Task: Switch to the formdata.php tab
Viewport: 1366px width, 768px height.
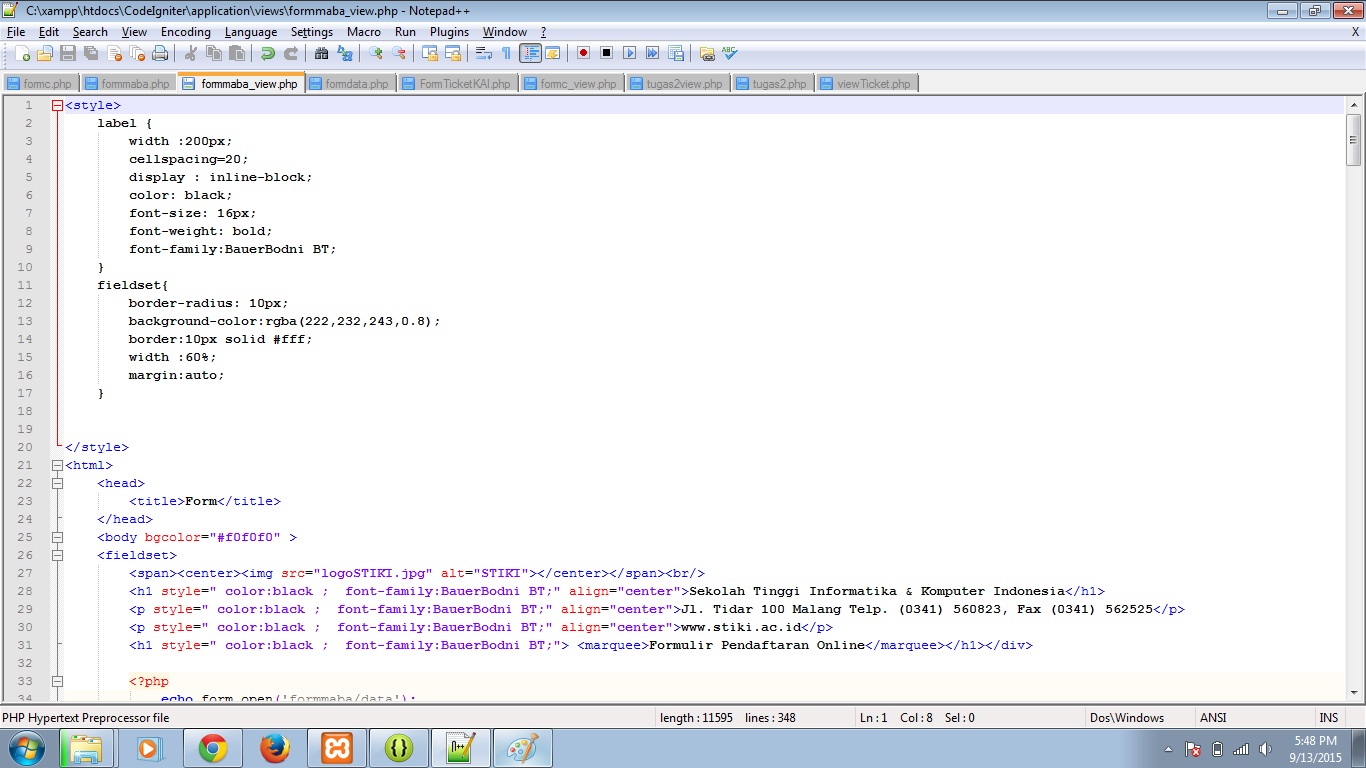Action: [x=350, y=83]
